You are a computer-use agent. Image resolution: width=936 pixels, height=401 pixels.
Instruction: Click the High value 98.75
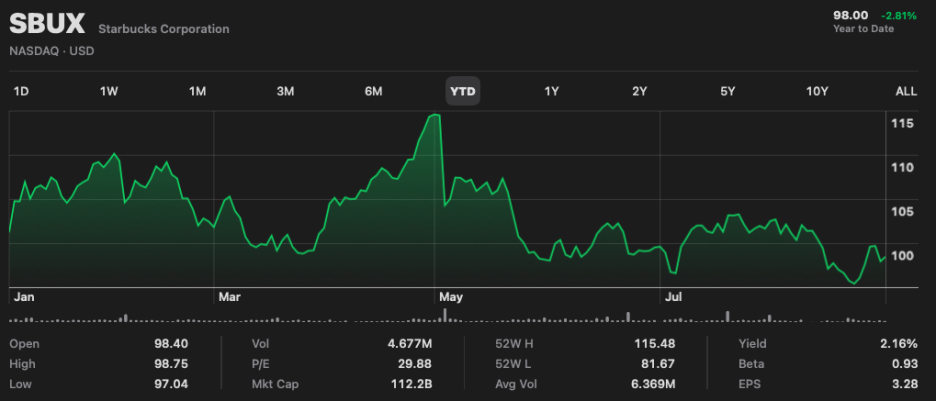(x=171, y=364)
